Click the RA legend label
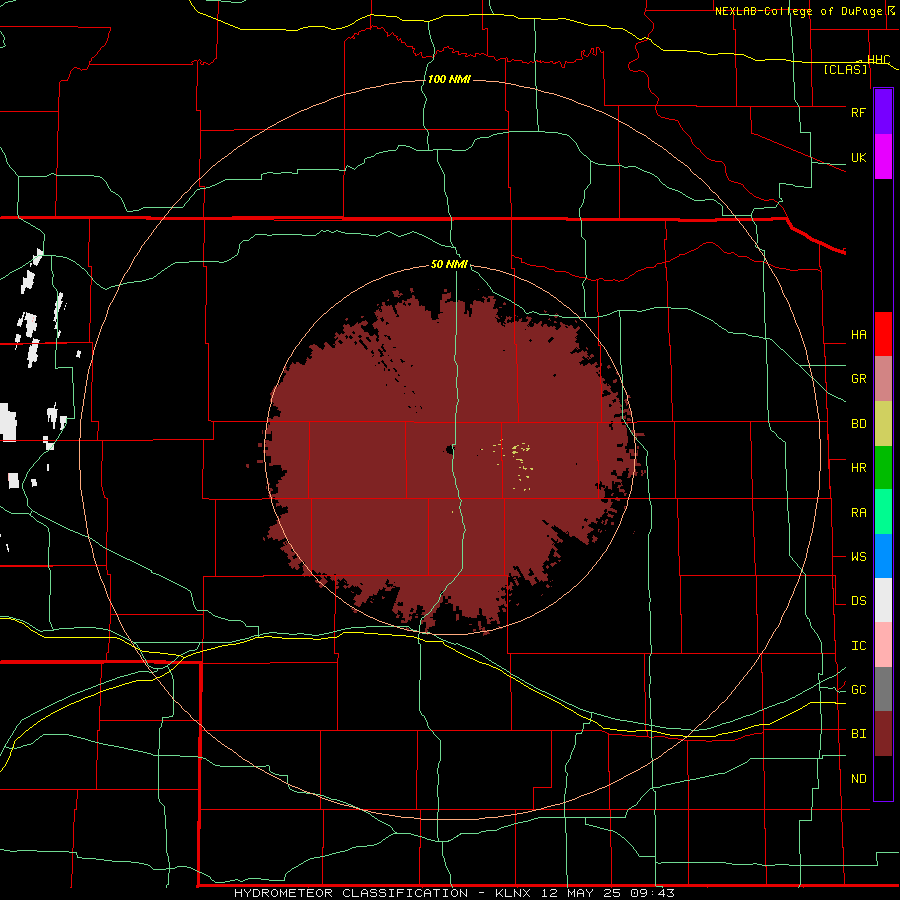The image size is (900, 900). click(x=858, y=513)
